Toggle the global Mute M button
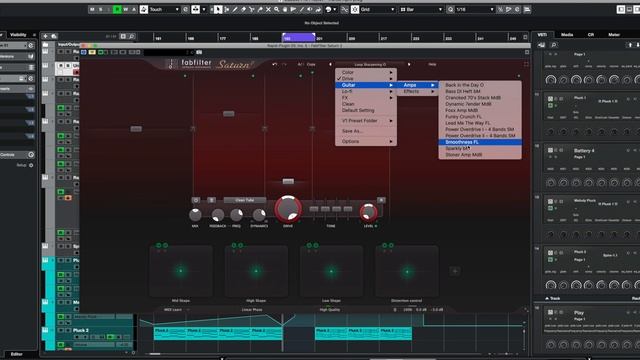The width and height of the screenshot is (640, 360). (x=92, y=9)
